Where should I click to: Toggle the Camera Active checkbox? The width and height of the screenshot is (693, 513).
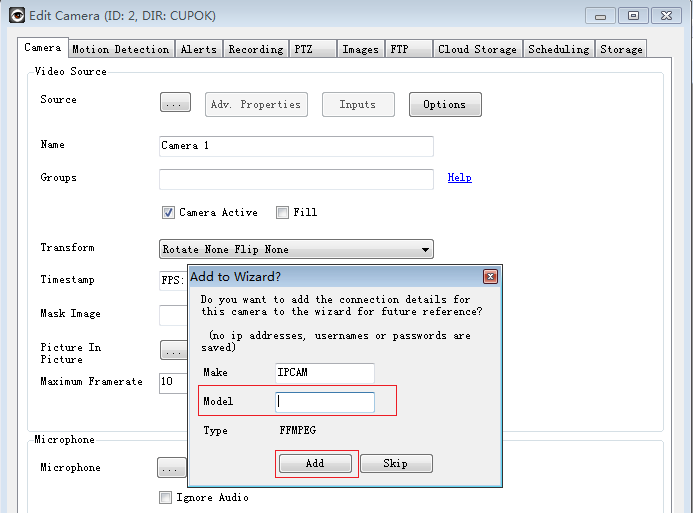tap(168, 212)
